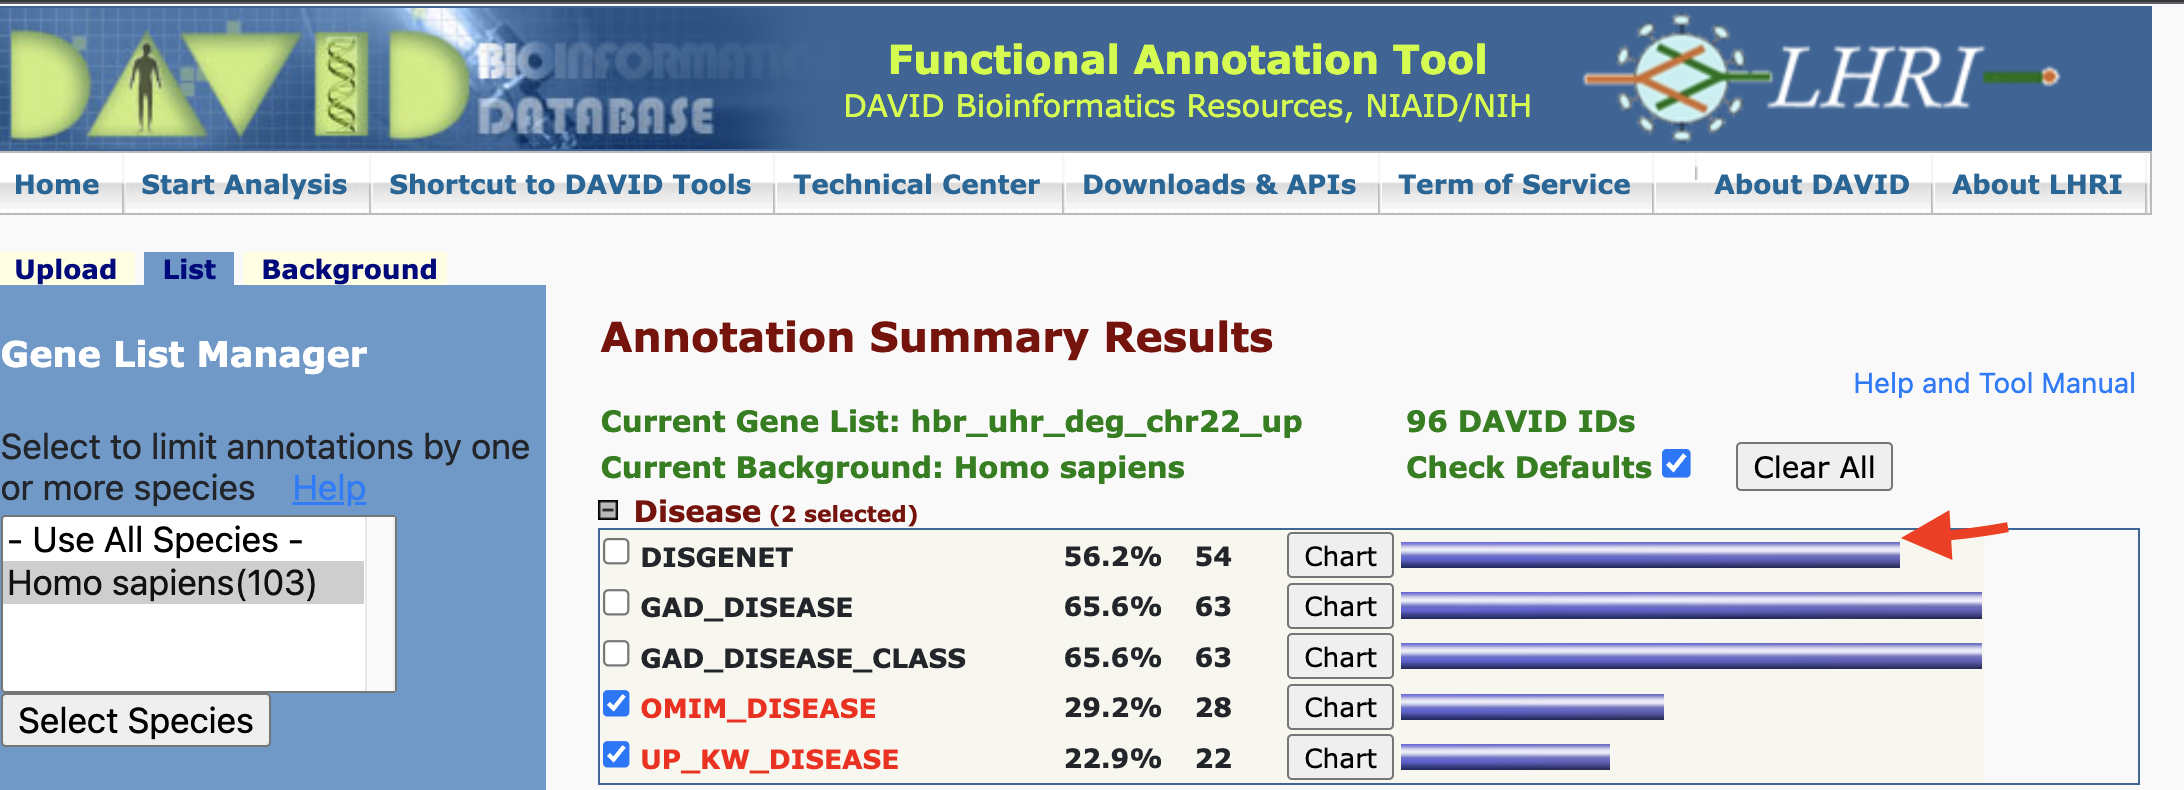This screenshot has width=2184, height=790.
Task: Collapse the Disease category section
Action: 608,511
